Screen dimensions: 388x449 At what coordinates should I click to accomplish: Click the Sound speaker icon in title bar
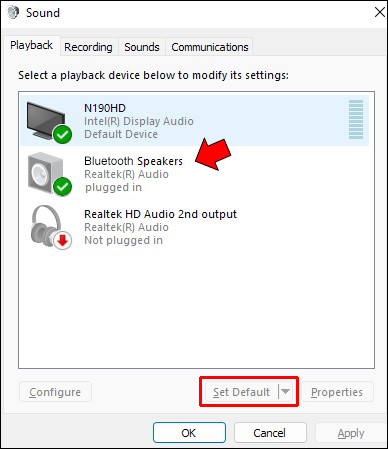13,13
